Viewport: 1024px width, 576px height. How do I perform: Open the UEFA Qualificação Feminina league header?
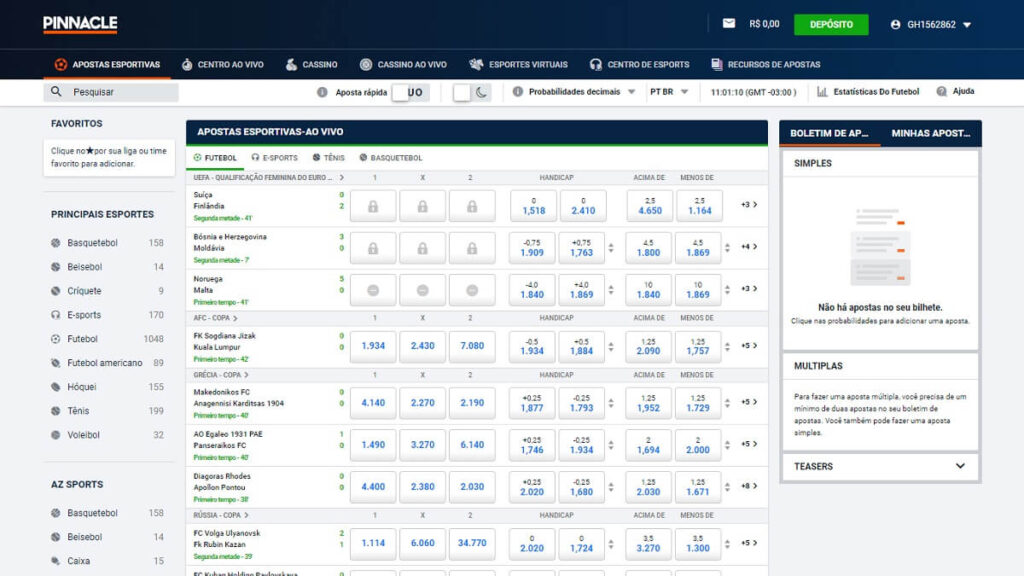click(x=268, y=178)
